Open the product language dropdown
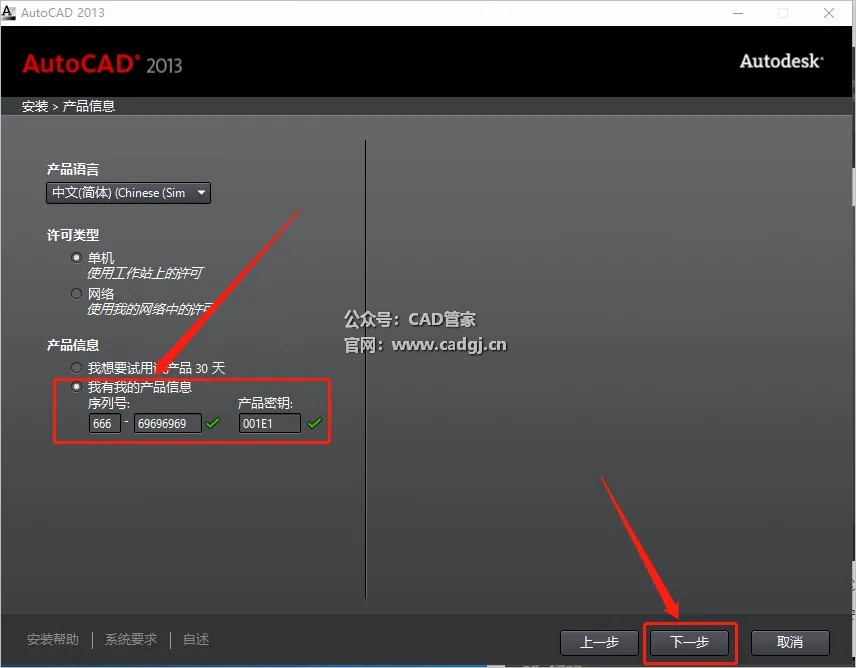 (x=128, y=193)
